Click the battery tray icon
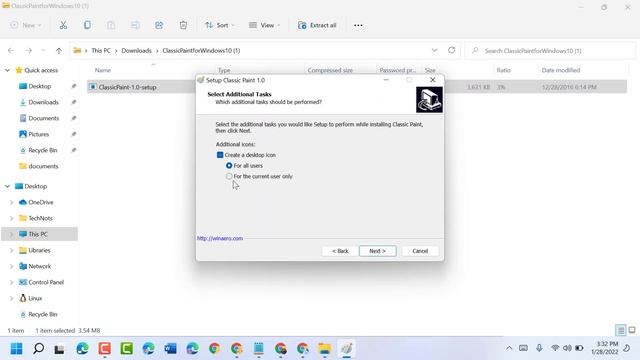 click(x=579, y=348)
